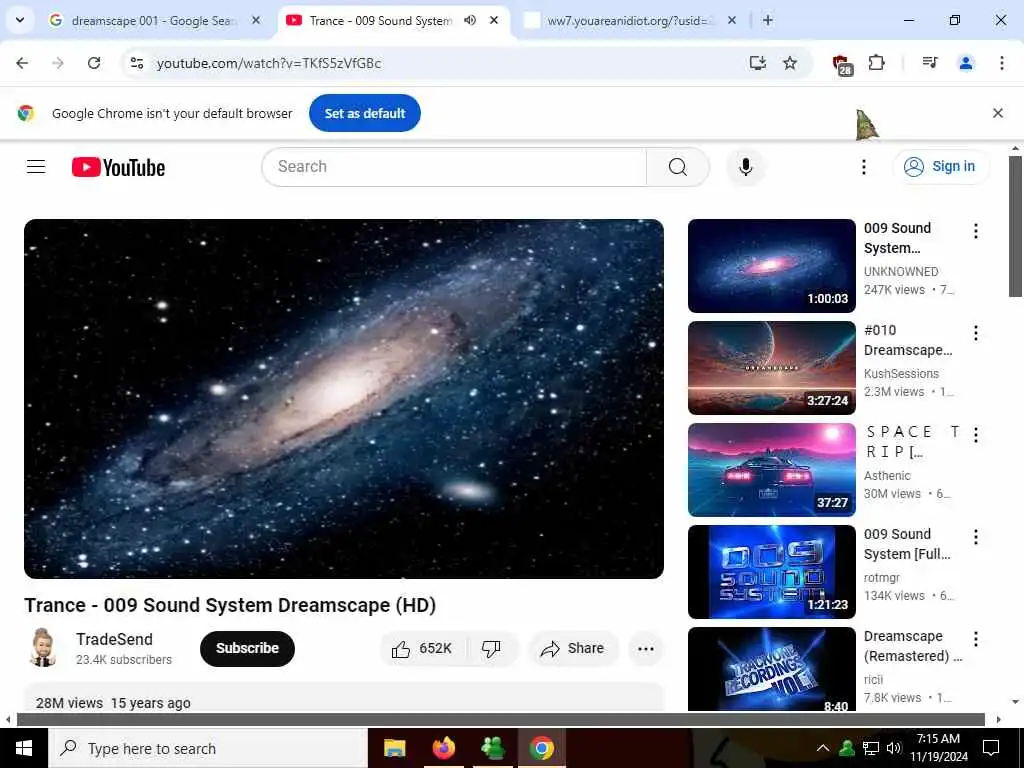The image size is (1024, 768).
Task: Click the galaxy video player
Action: pyautogui.click(x=344, y=398)
